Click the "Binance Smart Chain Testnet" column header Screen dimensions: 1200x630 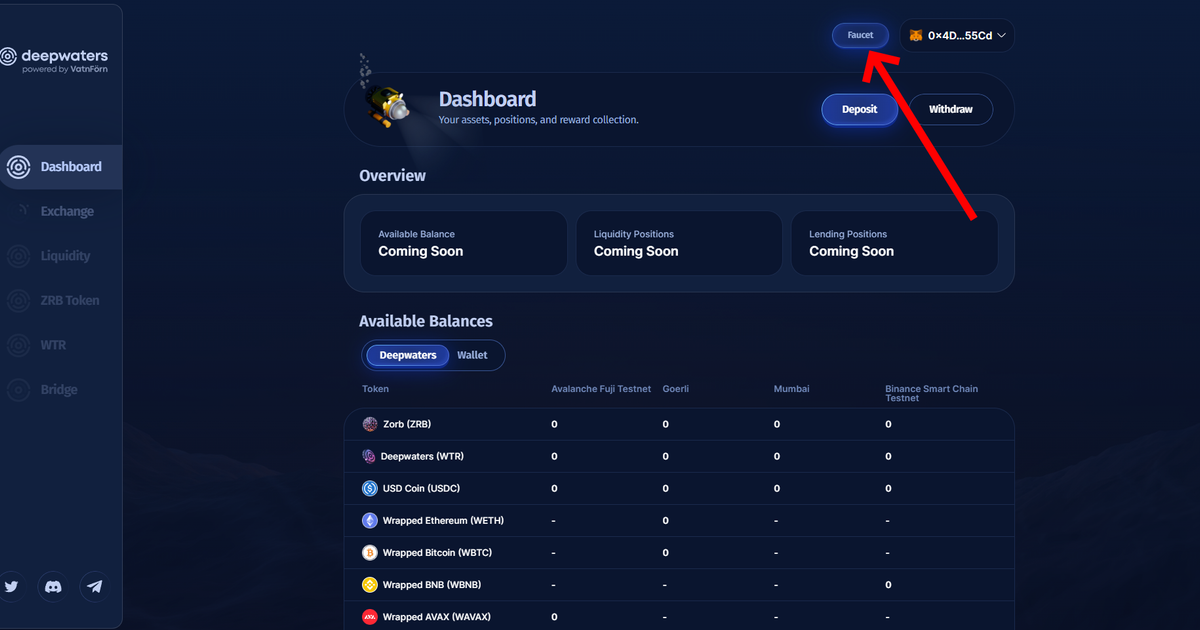pyautogui.click(x=931, y=393)
